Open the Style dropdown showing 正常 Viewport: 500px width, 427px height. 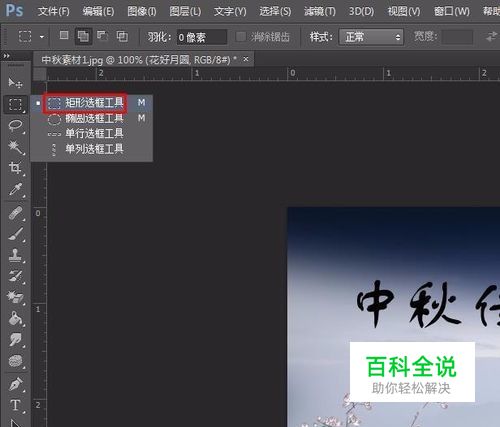click(371, 37)
